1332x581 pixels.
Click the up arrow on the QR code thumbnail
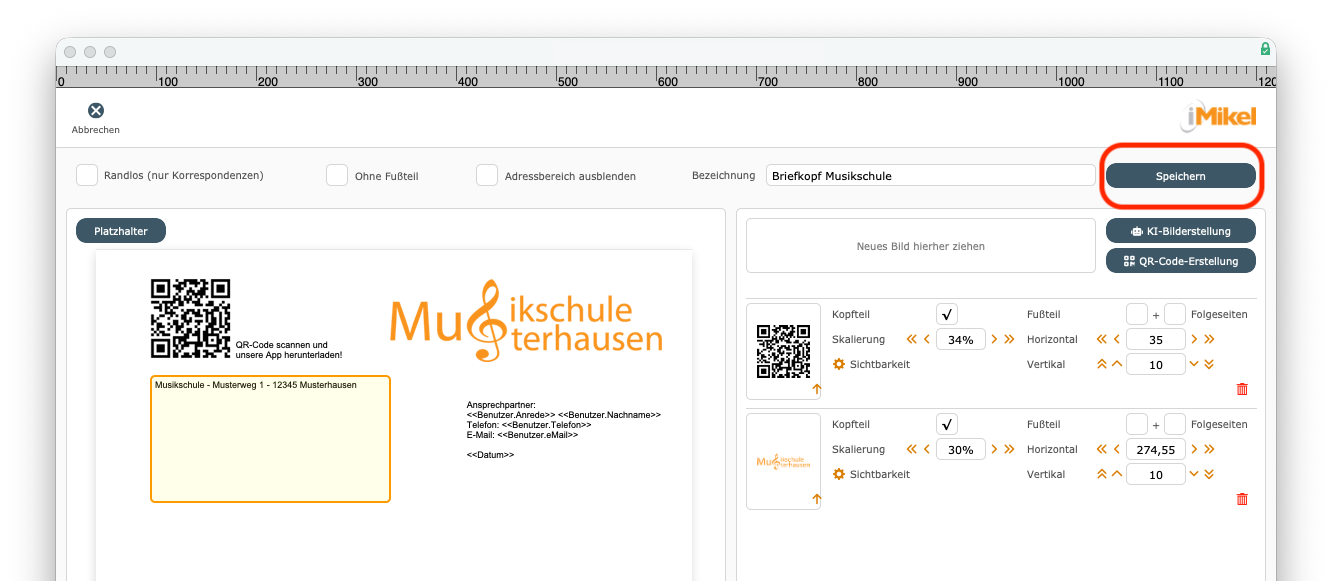pyautogui.click(x=816, y=389)
